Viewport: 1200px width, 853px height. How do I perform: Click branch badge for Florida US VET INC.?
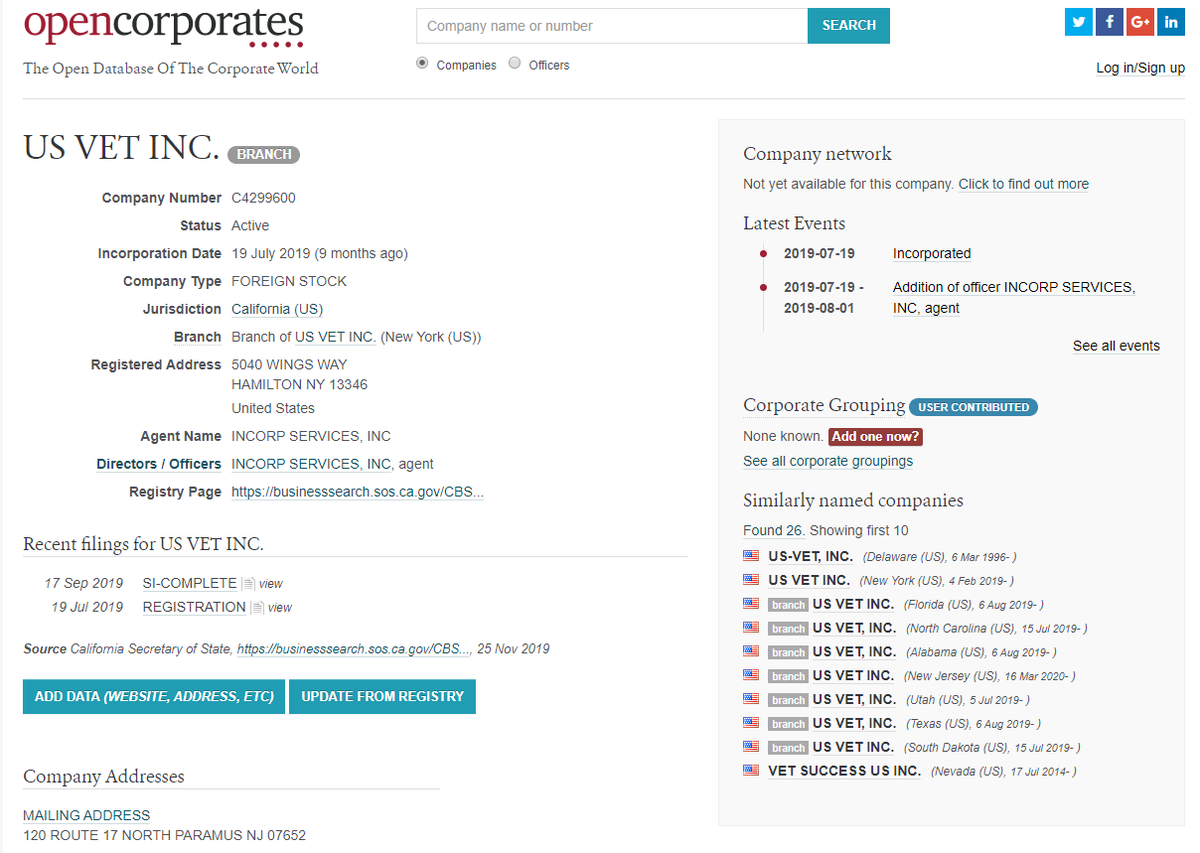(x=788, y=605)
